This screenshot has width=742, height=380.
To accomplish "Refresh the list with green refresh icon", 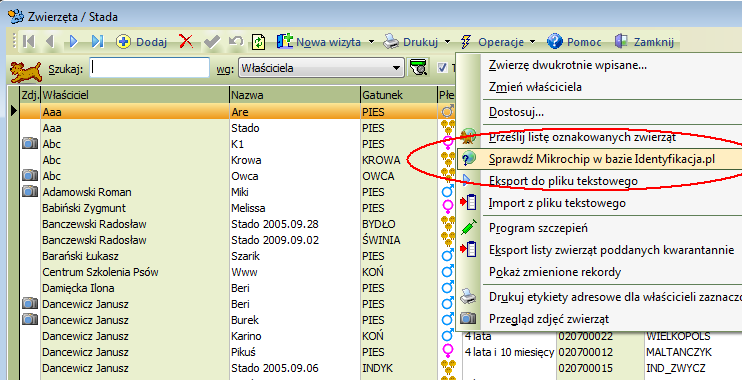I will tap(258, 42).
